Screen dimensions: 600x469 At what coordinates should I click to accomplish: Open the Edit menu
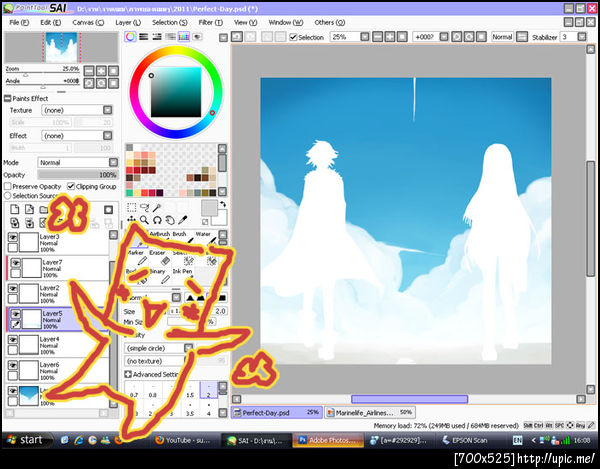pos(51,23)
